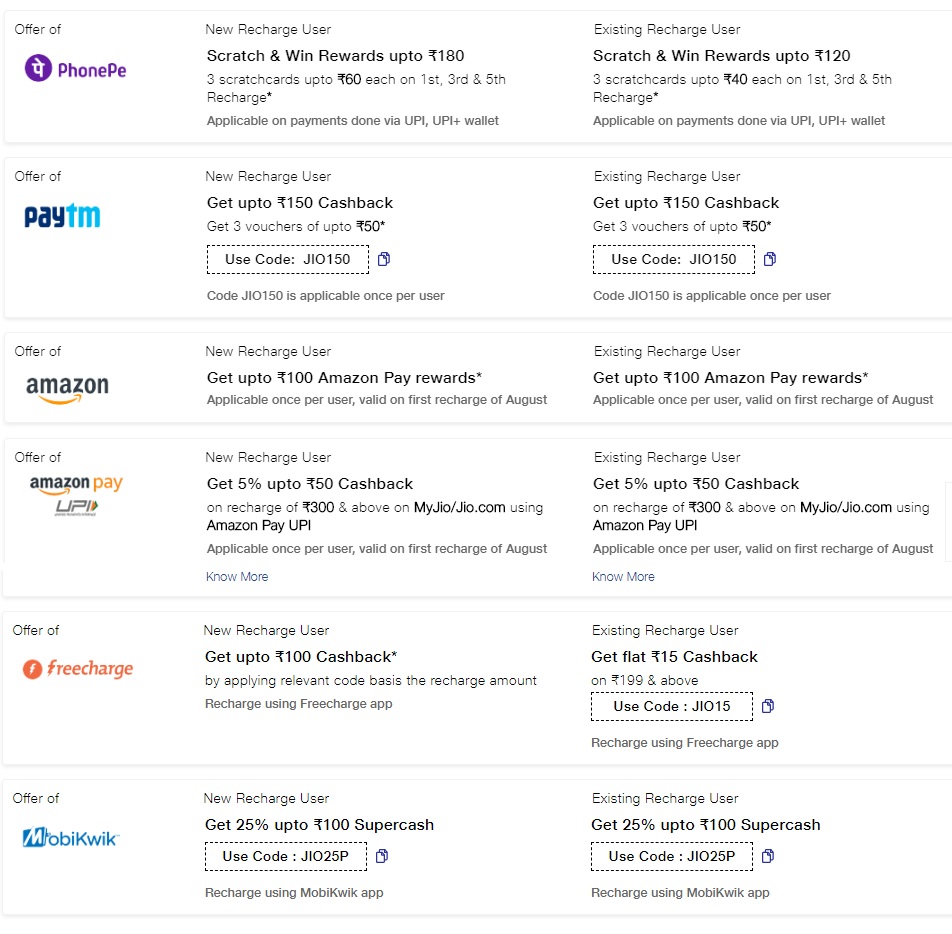Select the JIO25P code box for new MobiKwik users
Image resolution: width=952 pixels, height=934 pixels.
[285, 857]
